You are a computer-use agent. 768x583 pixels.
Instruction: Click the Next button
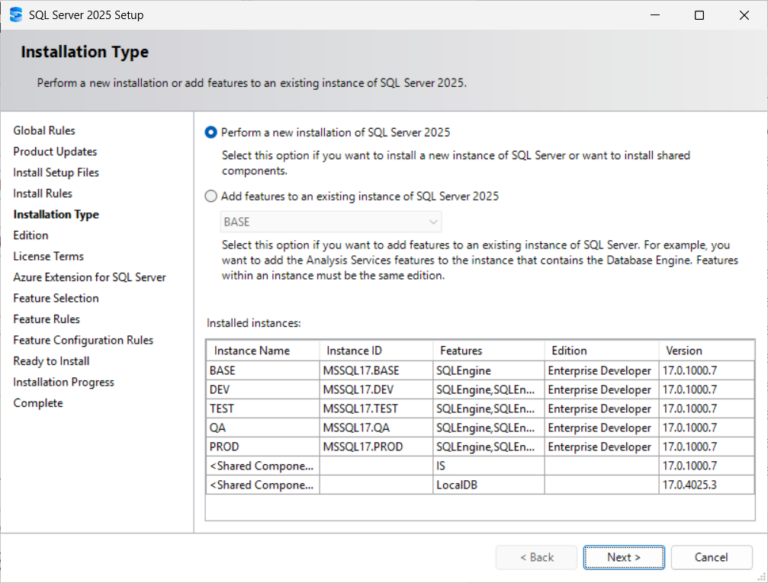point(624,558)
